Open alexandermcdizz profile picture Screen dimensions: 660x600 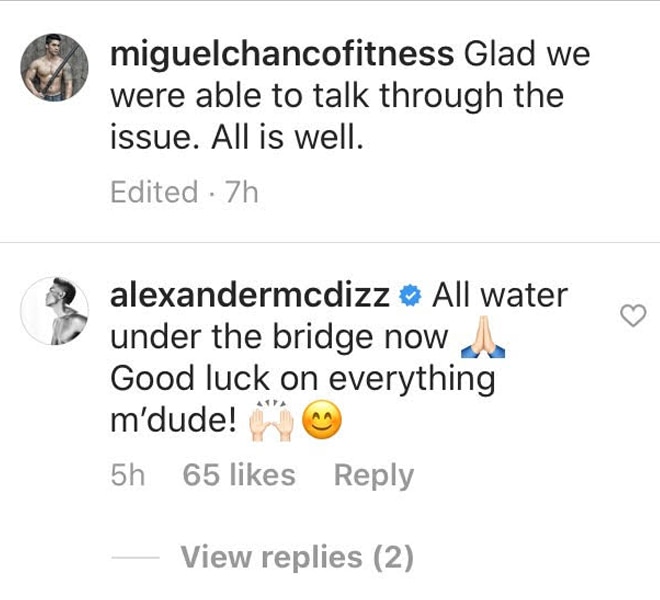(55, 311)
